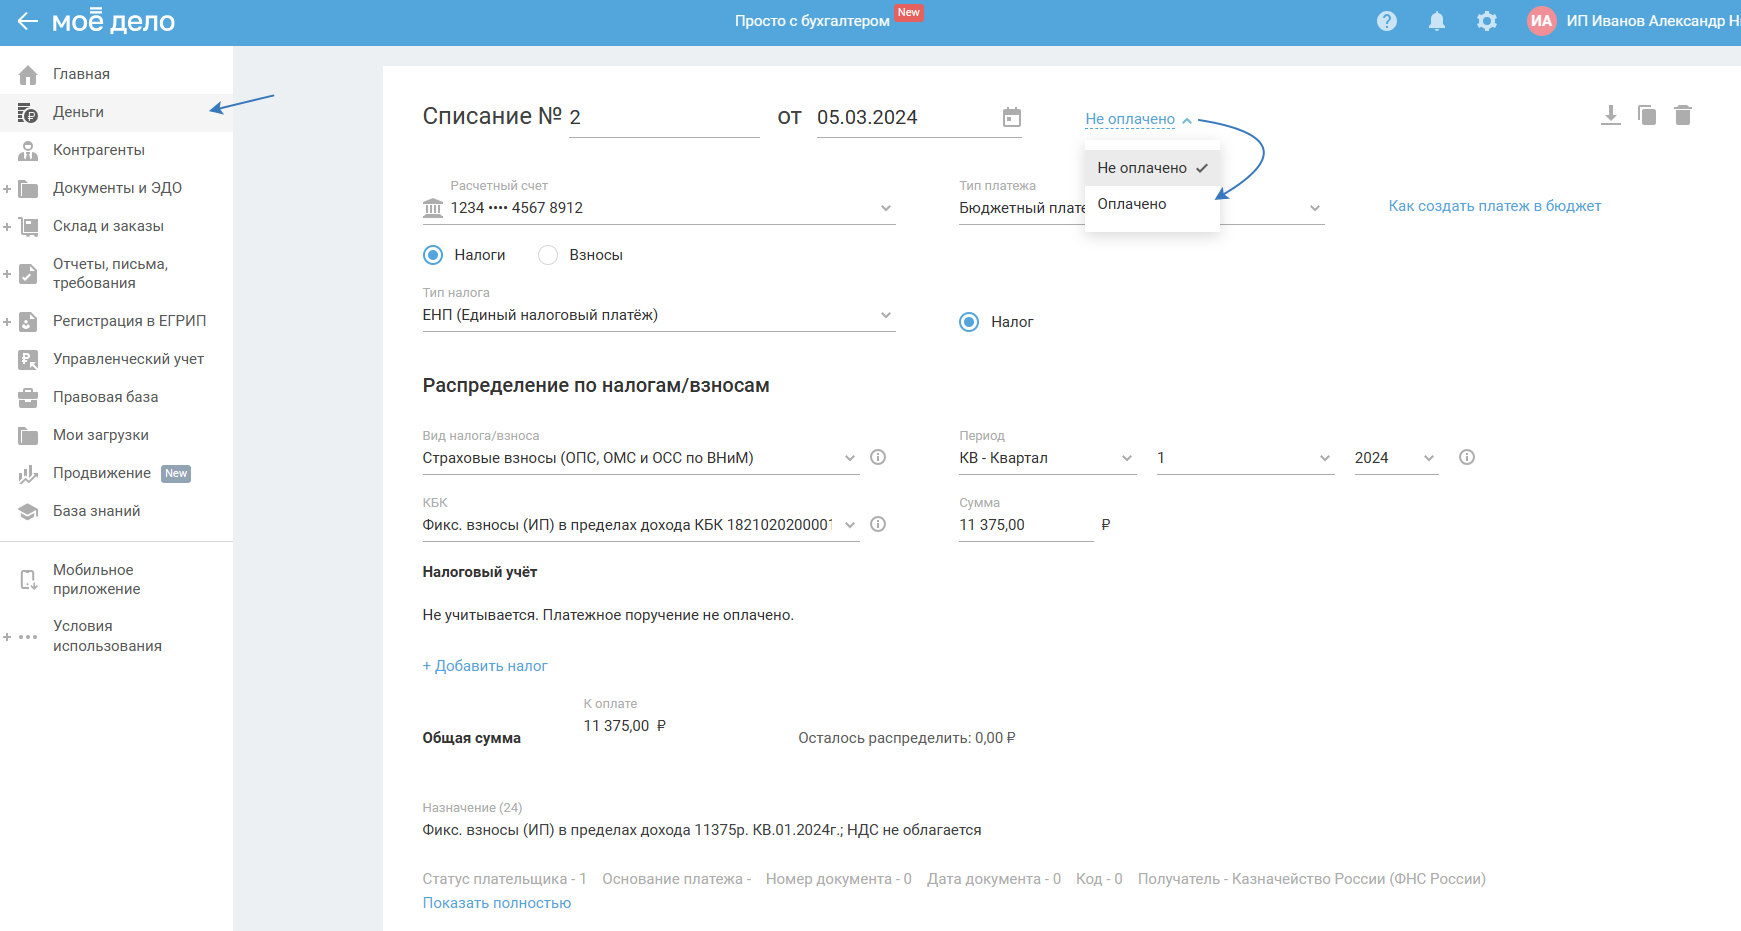Click info icon next to КБК field
Viewport: 1741px width, 931px height.
(878, 524)
